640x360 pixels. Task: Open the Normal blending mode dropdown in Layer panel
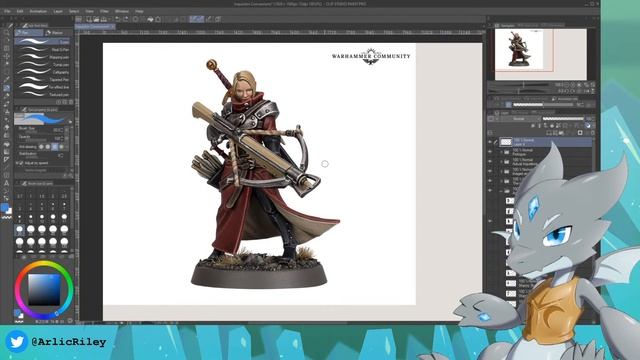pos(518,119)
